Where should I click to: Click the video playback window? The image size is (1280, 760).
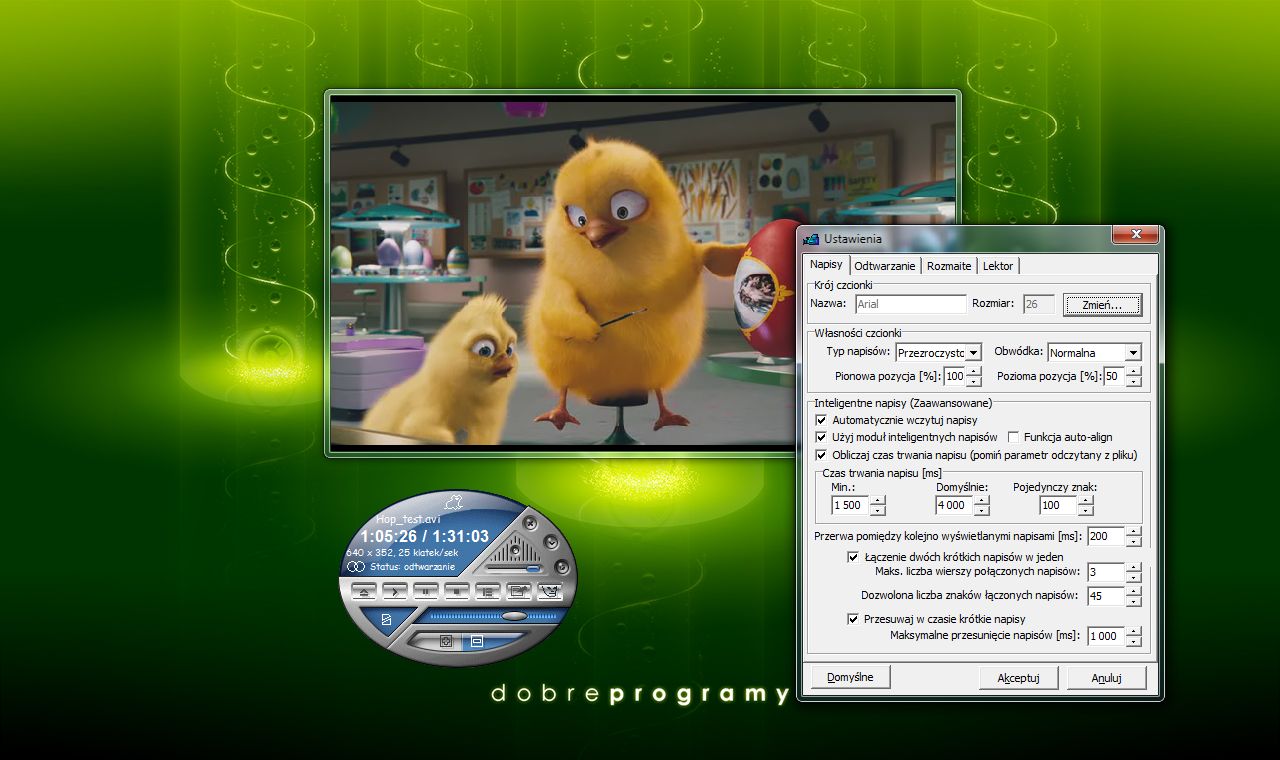[642, 272]
